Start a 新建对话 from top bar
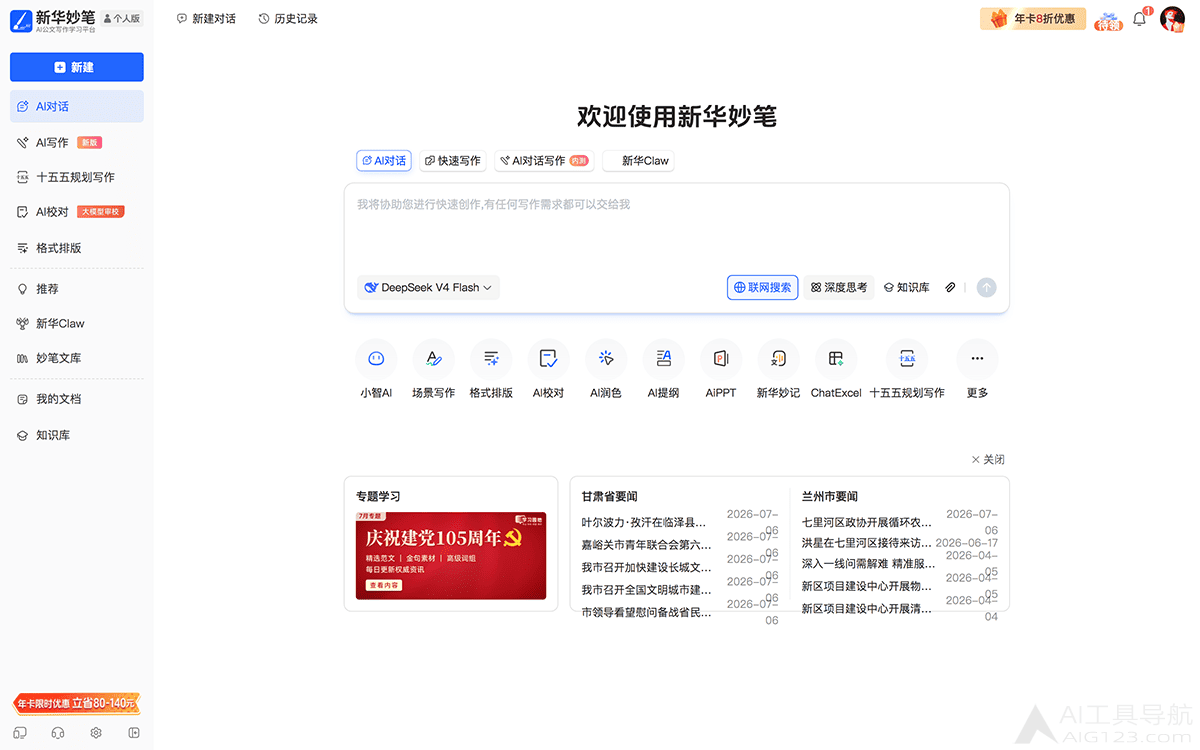 206,19
